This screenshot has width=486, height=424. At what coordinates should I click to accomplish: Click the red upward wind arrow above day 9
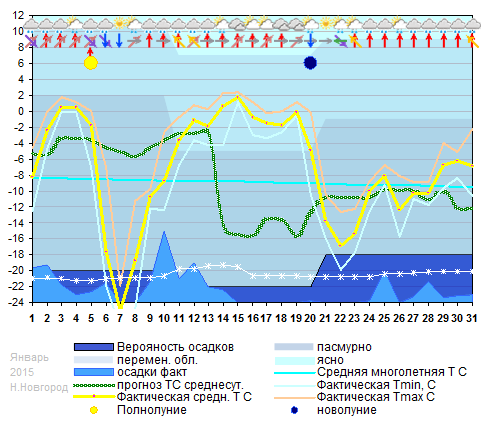click(149, 40)
